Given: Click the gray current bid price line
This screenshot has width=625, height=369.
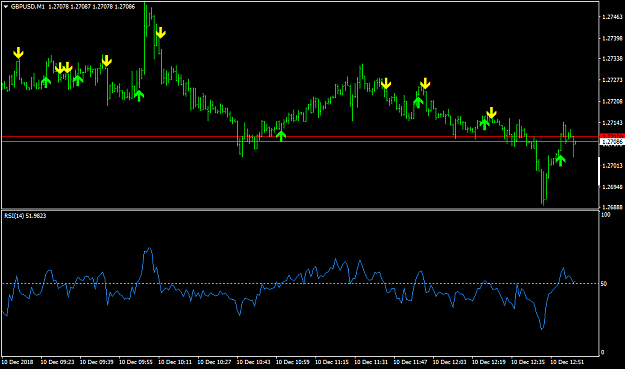Looking at the screenshot, I should pos(301,141).
